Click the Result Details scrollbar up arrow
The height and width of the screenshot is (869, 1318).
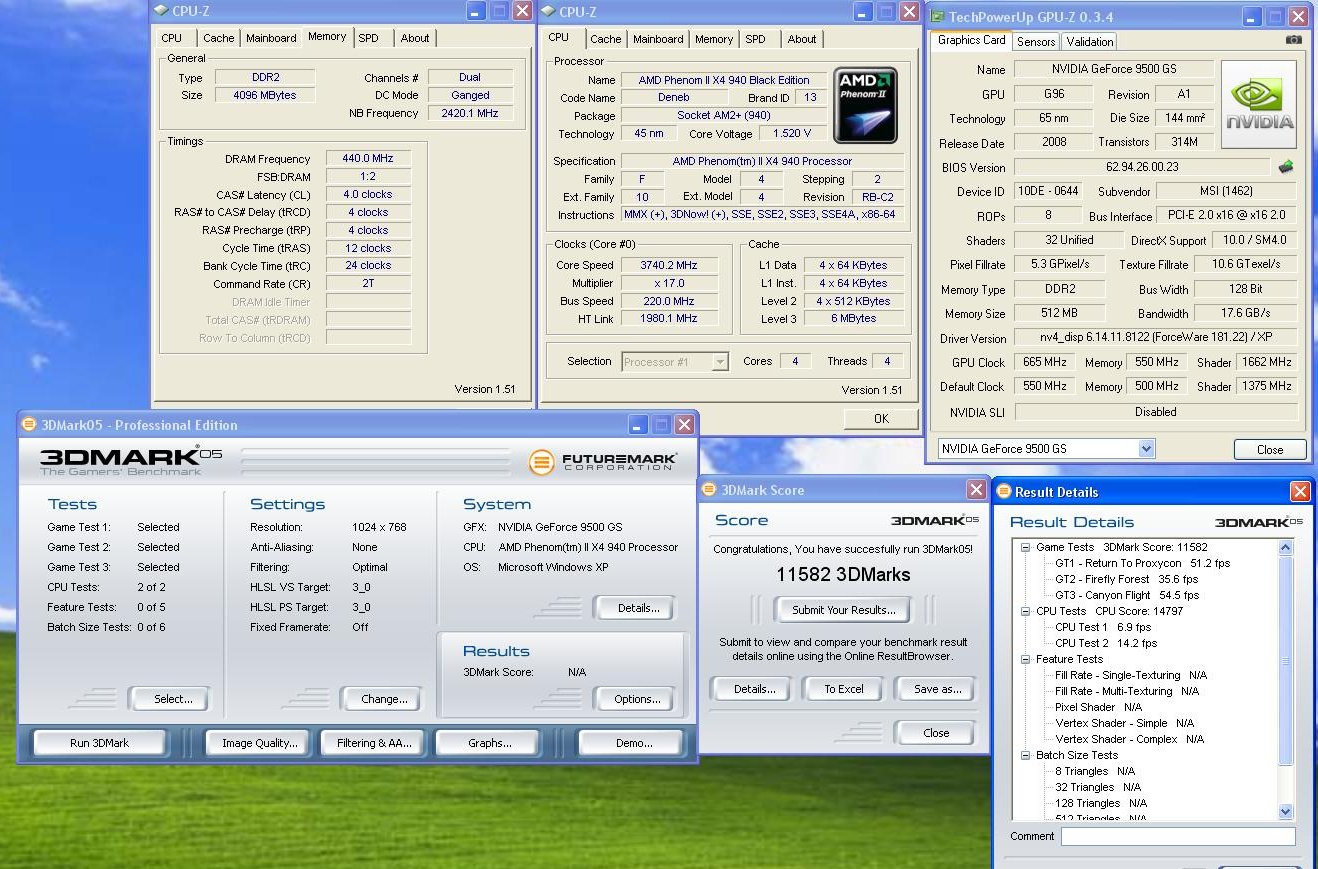point(1285,547)
